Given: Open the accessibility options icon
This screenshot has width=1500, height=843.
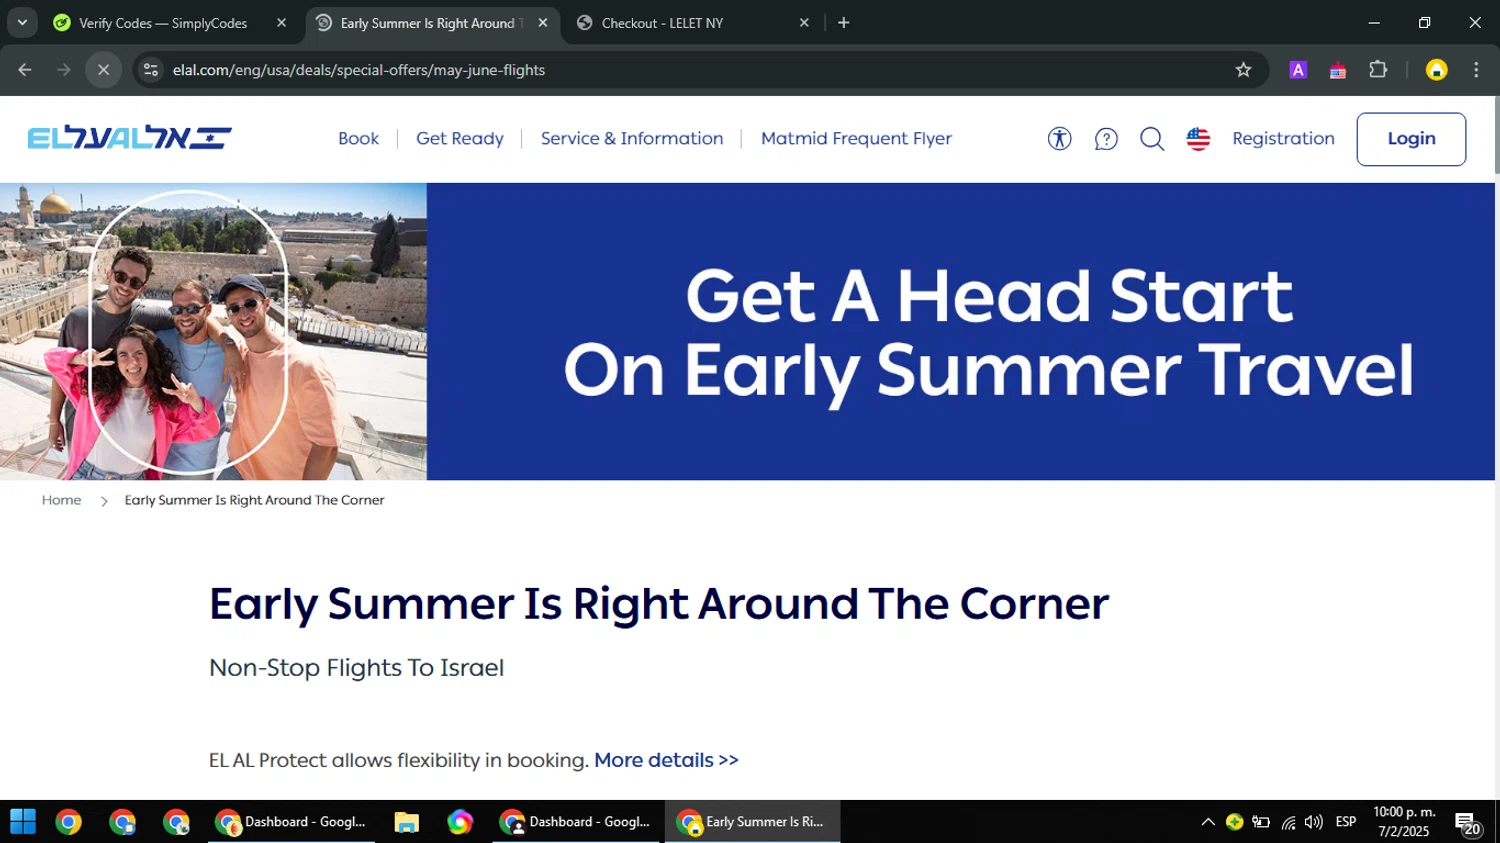Looking at the screenshot, I should [x=1059, y=139].
